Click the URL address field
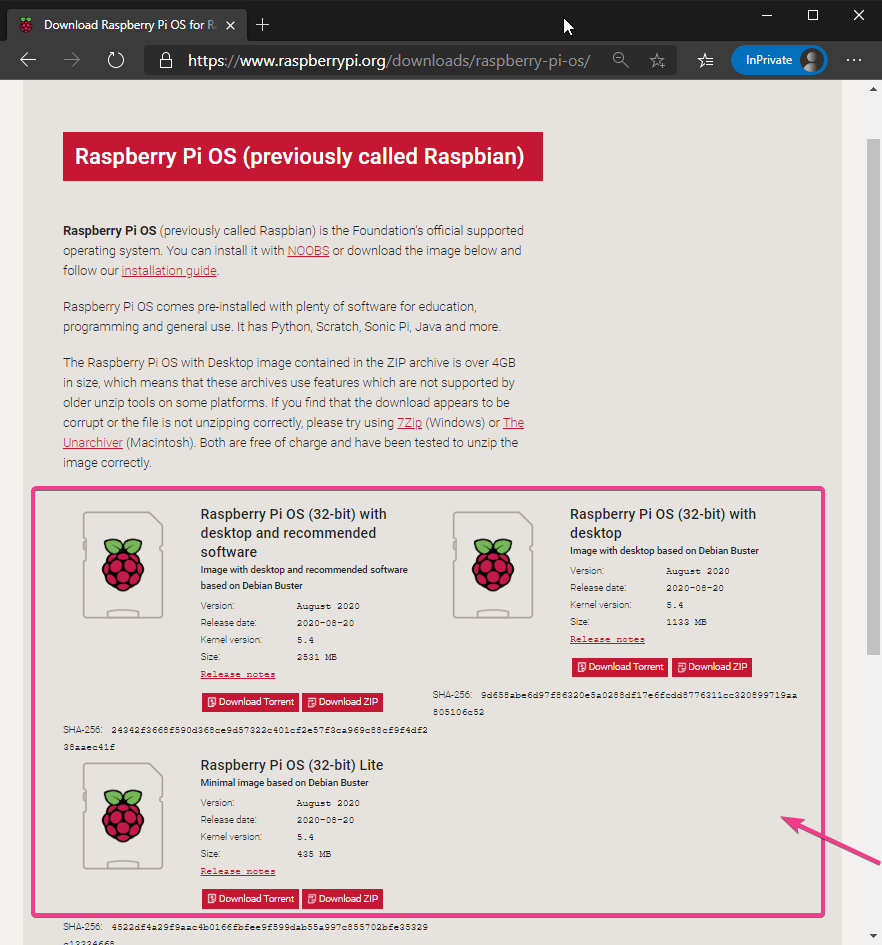 pyautogui.click(x=389, y=61)
